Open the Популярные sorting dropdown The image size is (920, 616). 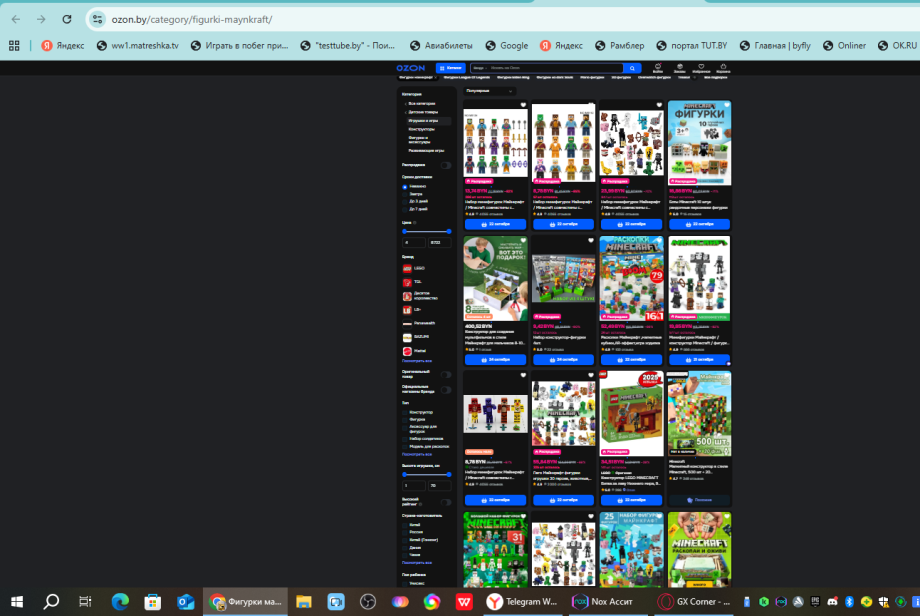click(490, 91)
